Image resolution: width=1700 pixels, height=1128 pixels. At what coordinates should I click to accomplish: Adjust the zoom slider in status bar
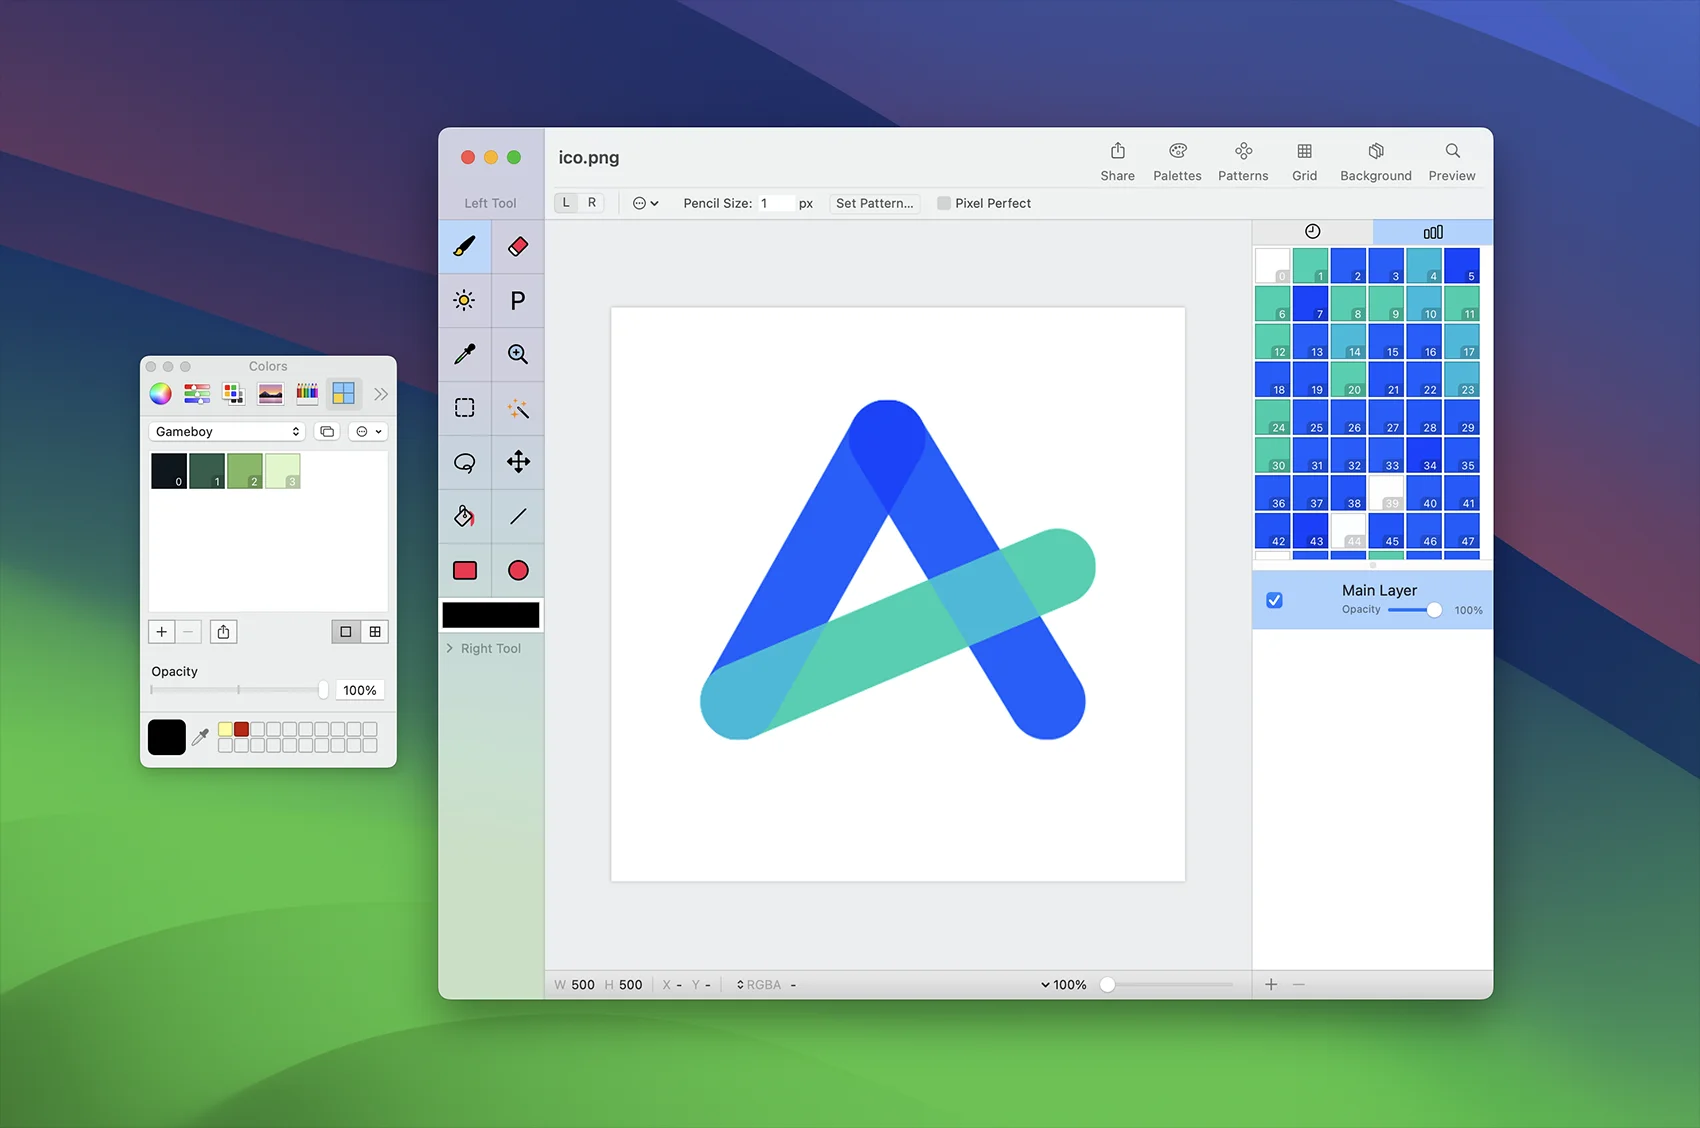click(1166, 985)
